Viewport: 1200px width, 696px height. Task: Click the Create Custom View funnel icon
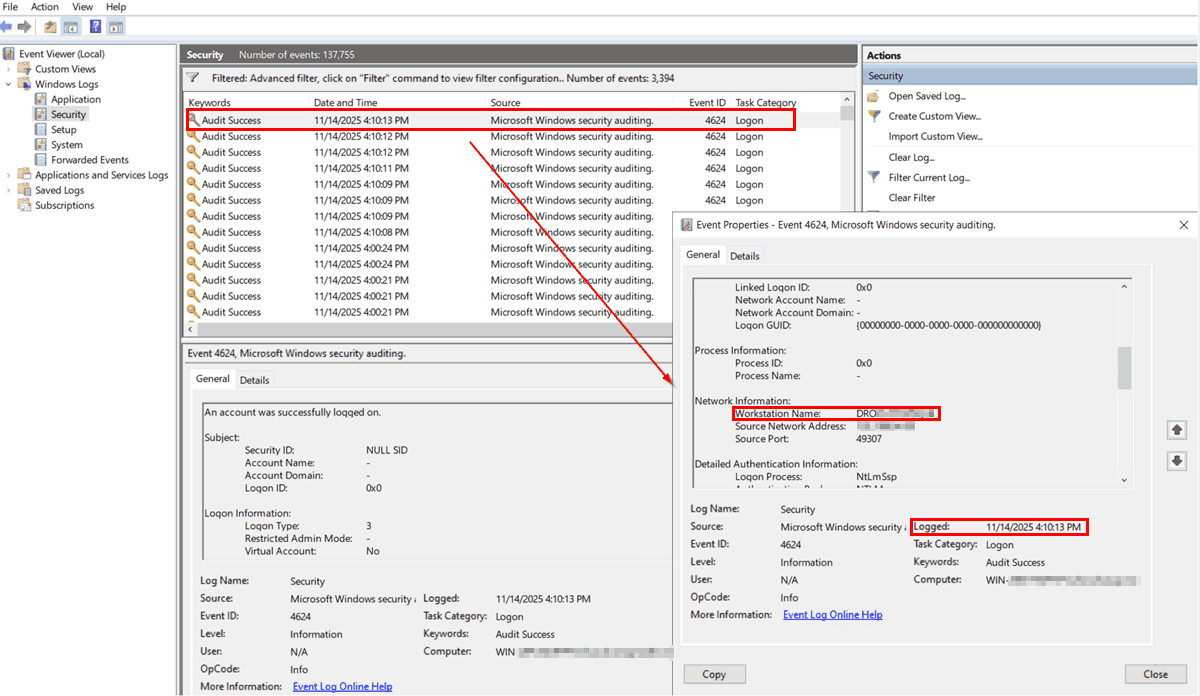[873, 115]
